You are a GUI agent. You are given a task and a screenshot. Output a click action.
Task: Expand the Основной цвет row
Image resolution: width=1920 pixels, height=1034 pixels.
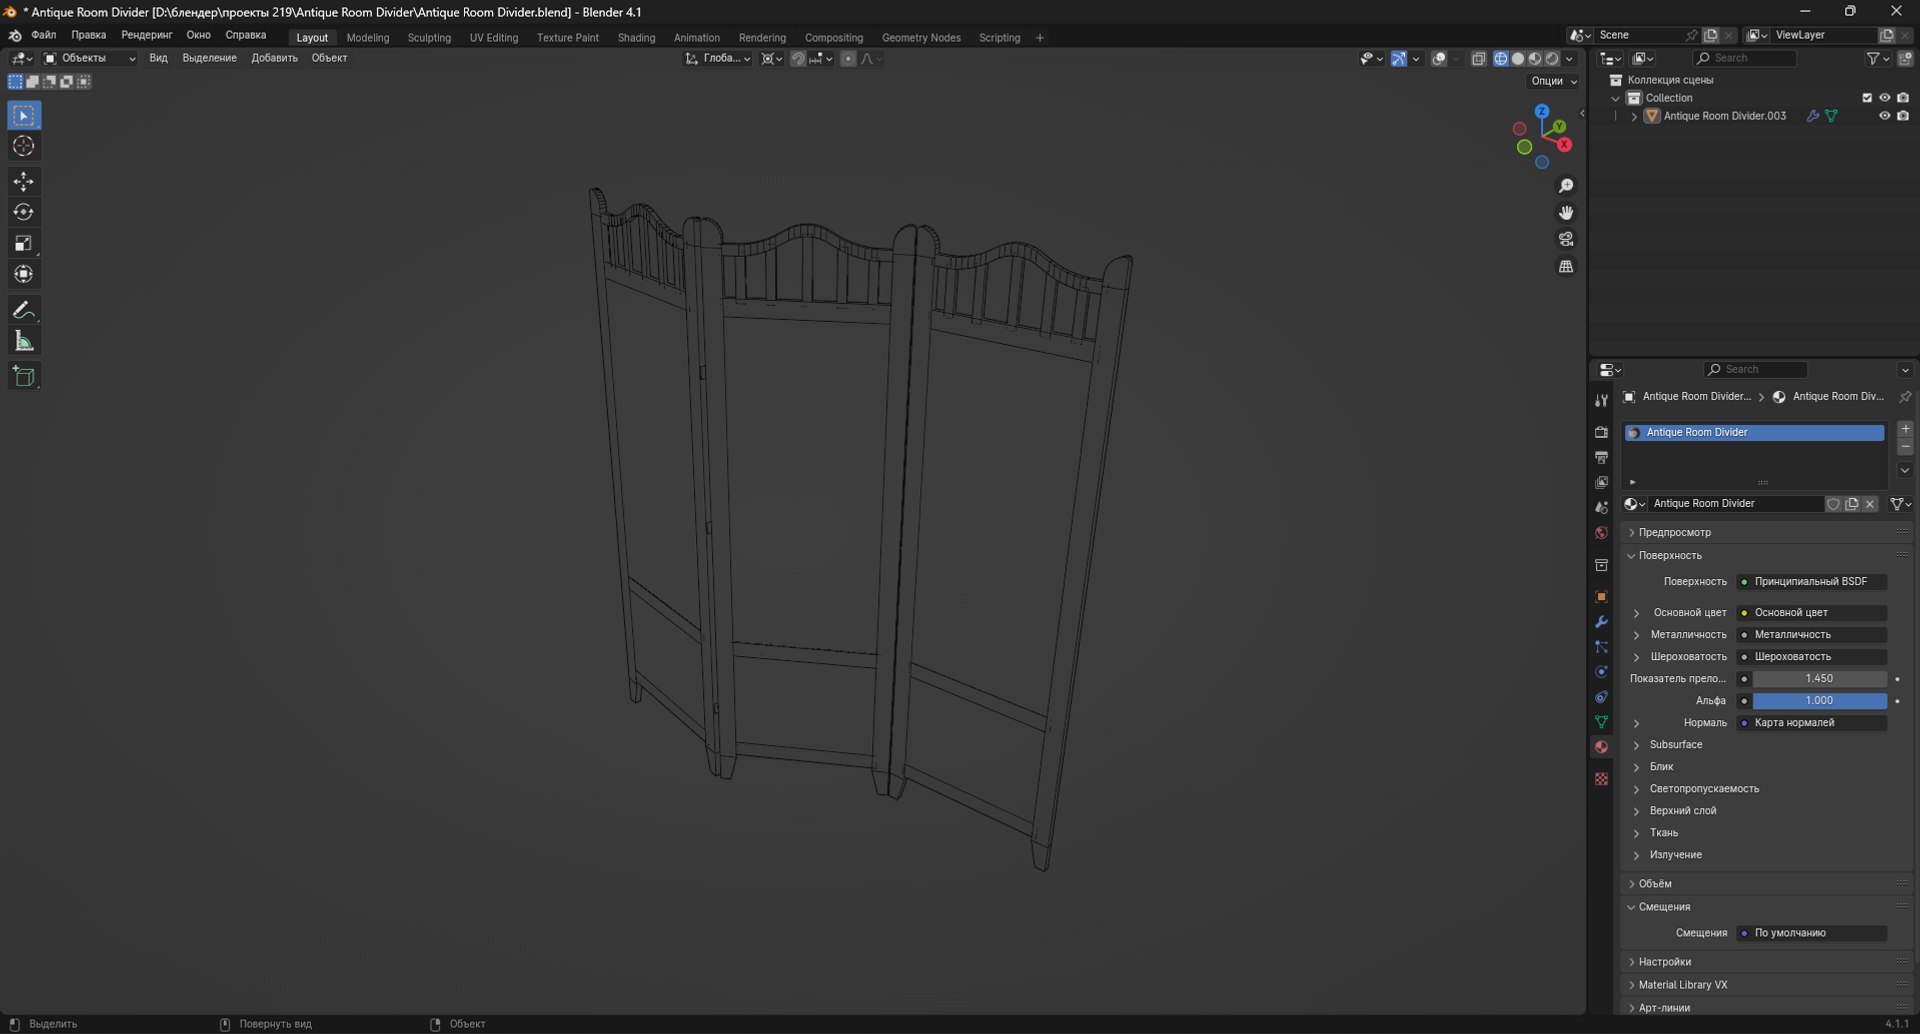pos(1636,613)
